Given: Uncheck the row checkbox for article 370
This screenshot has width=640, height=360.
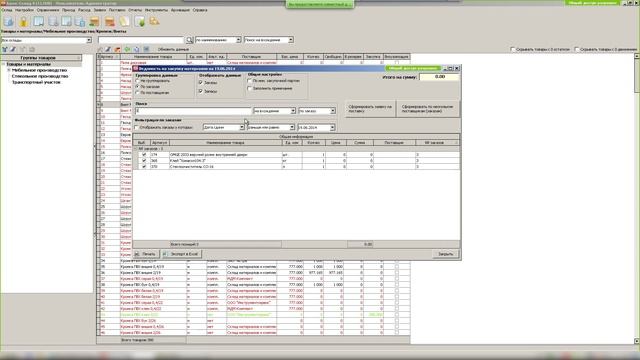Looking at the screenshot, I should [x=144, y=167].
